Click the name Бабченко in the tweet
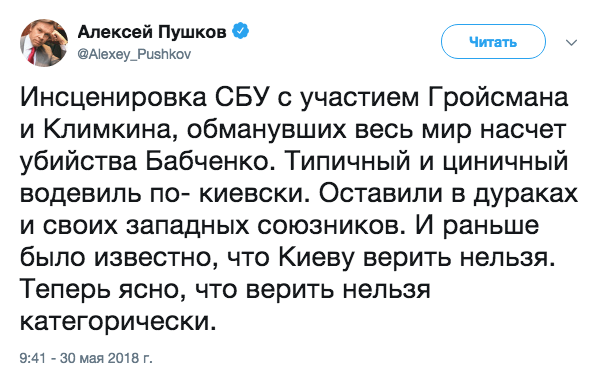The height and width of the screenshot is (378, 603). pos(209,162)
